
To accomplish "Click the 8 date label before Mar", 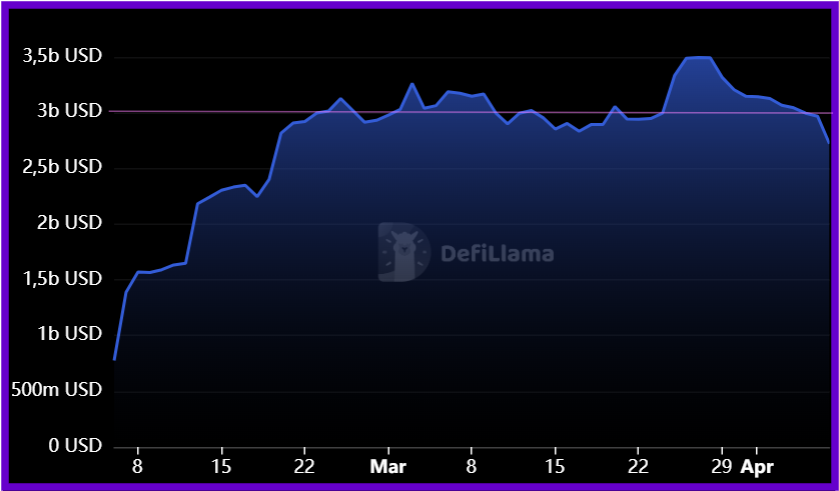I will click(137, 466).
